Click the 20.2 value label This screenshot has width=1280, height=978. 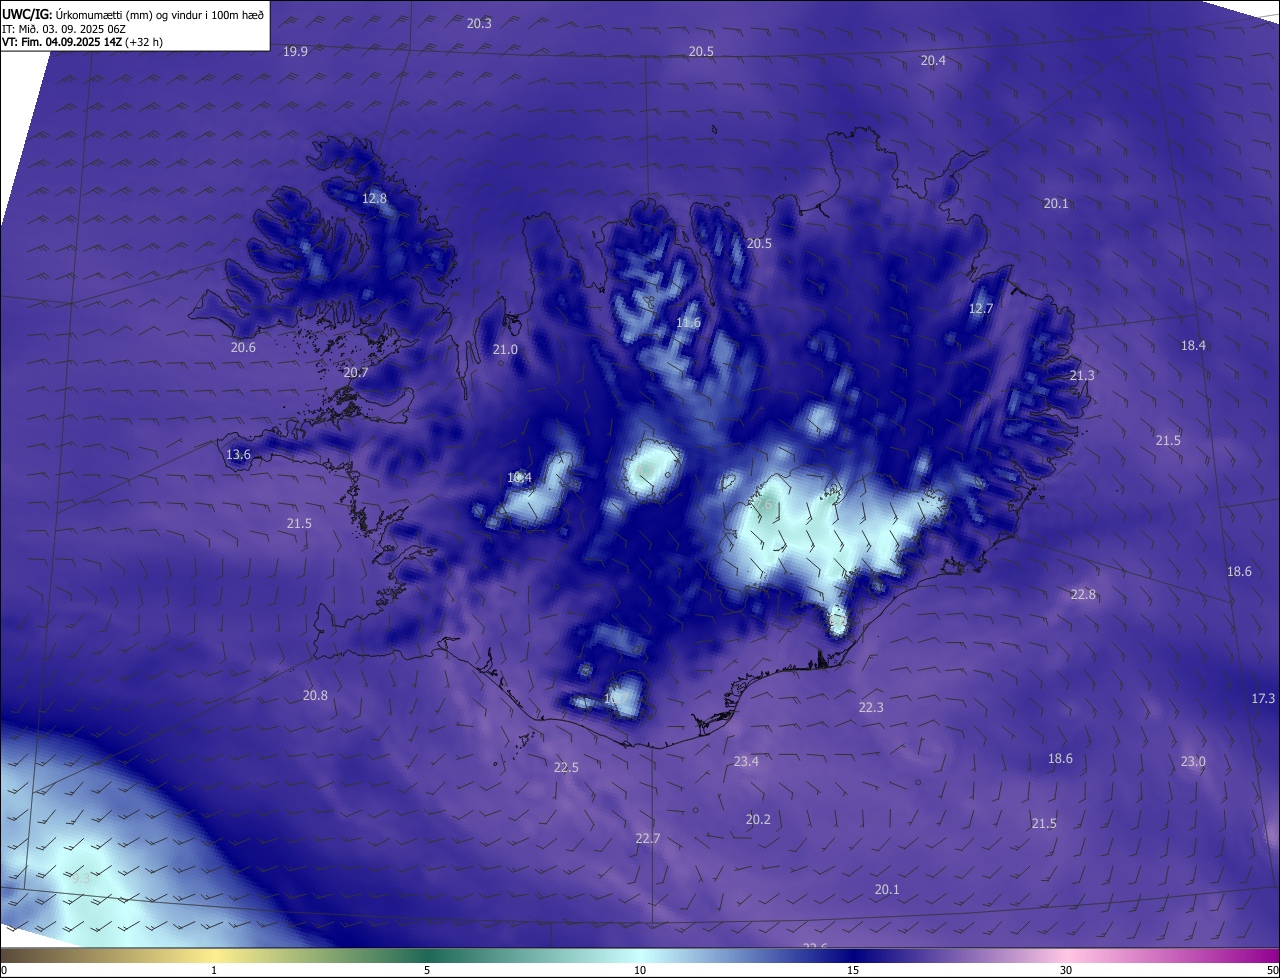coord(758,819)
